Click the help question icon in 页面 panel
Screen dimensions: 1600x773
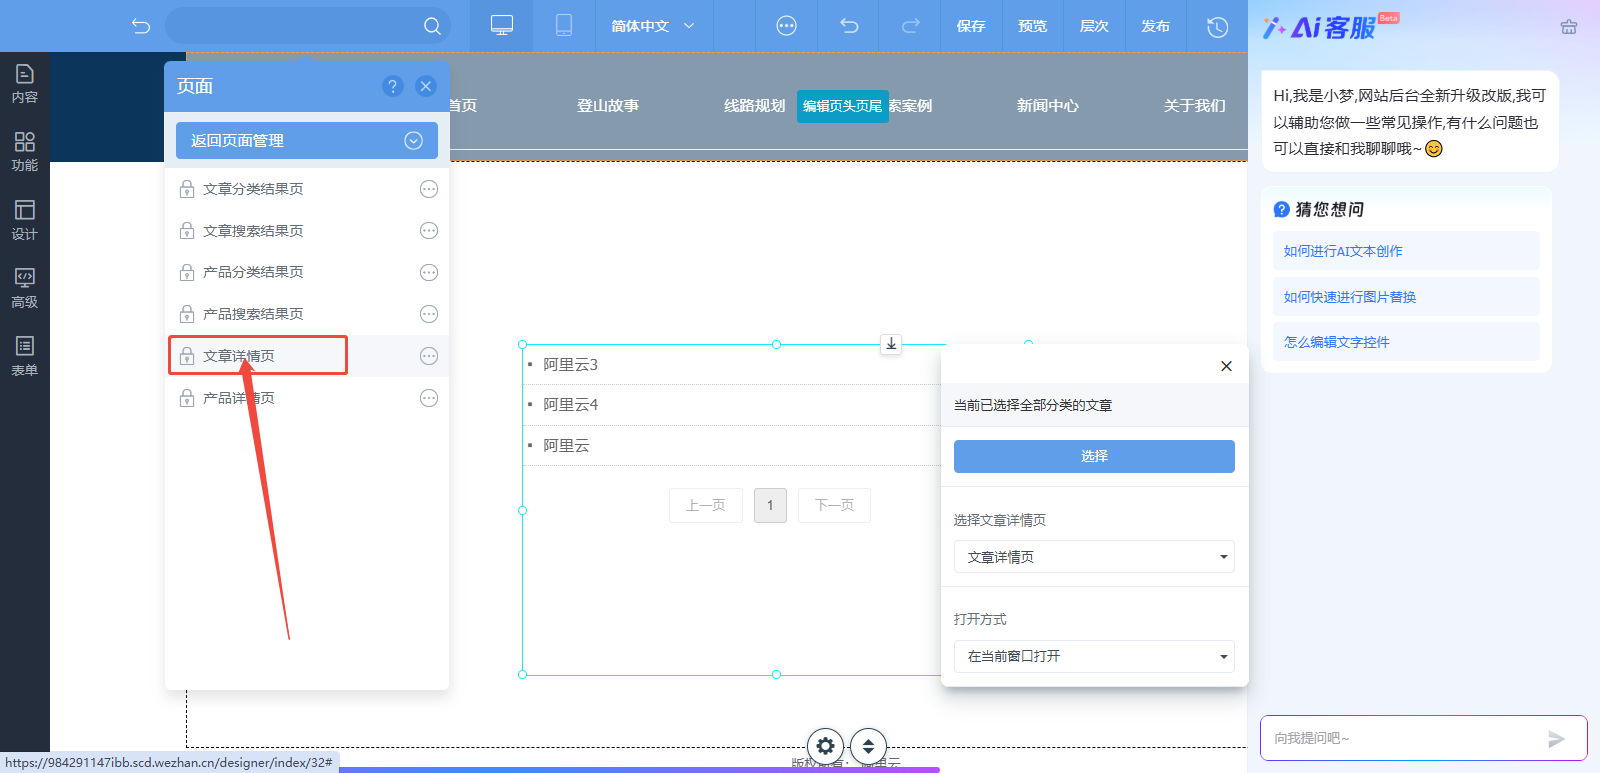393,86
